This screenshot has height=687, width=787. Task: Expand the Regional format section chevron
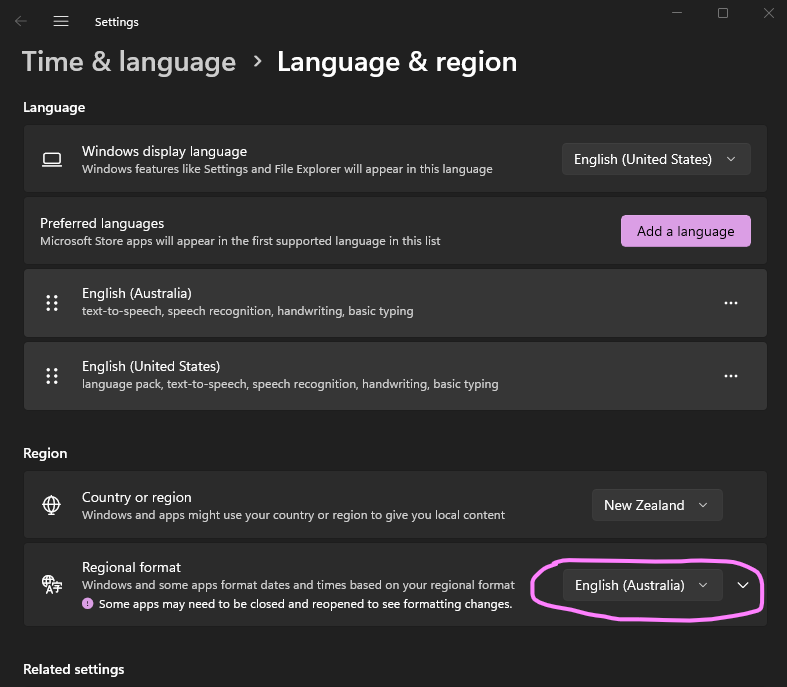point(743,585)
